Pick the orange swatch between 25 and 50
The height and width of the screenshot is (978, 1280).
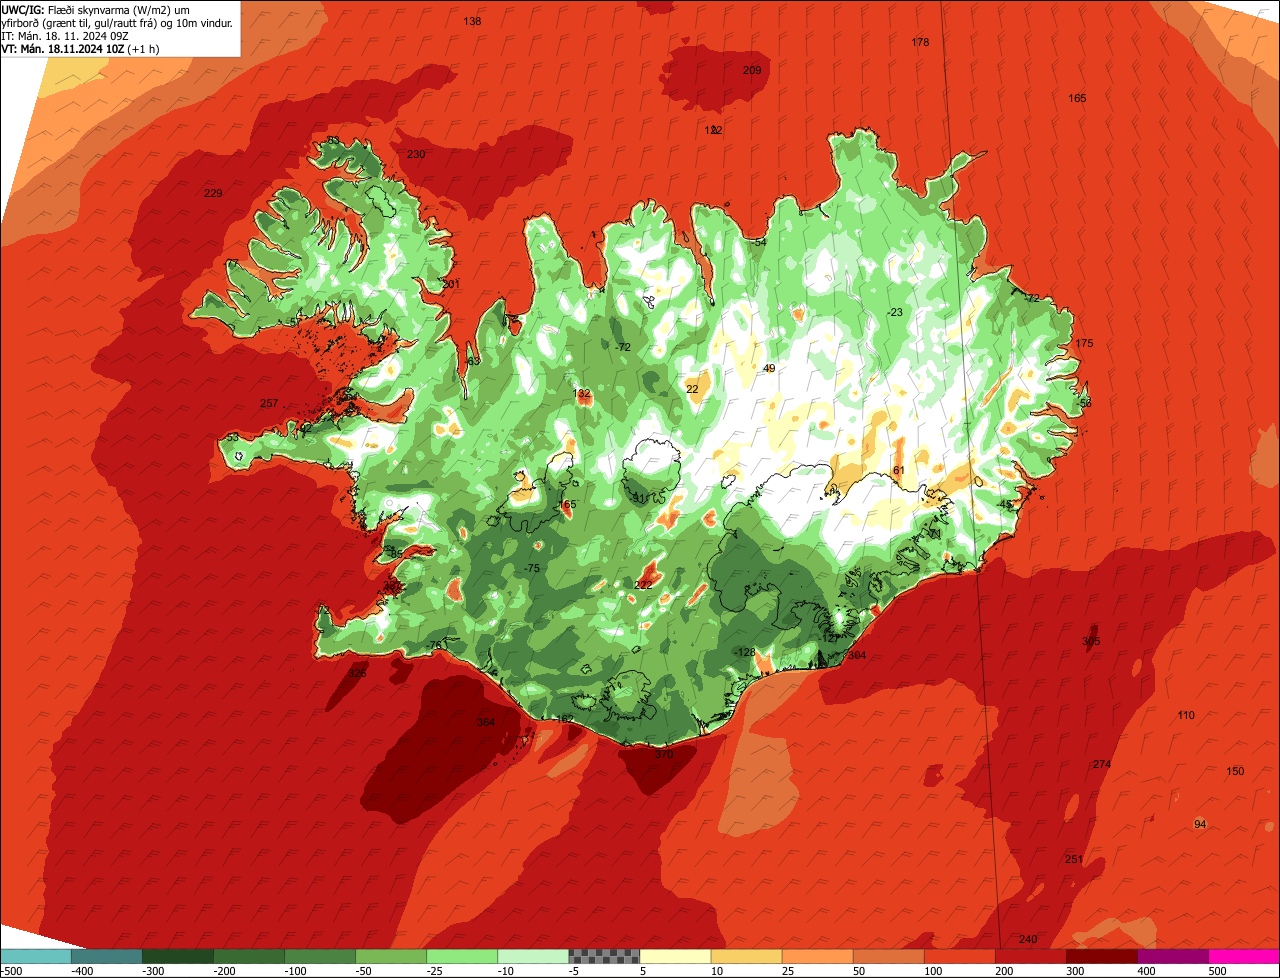[x=816, y=956]
